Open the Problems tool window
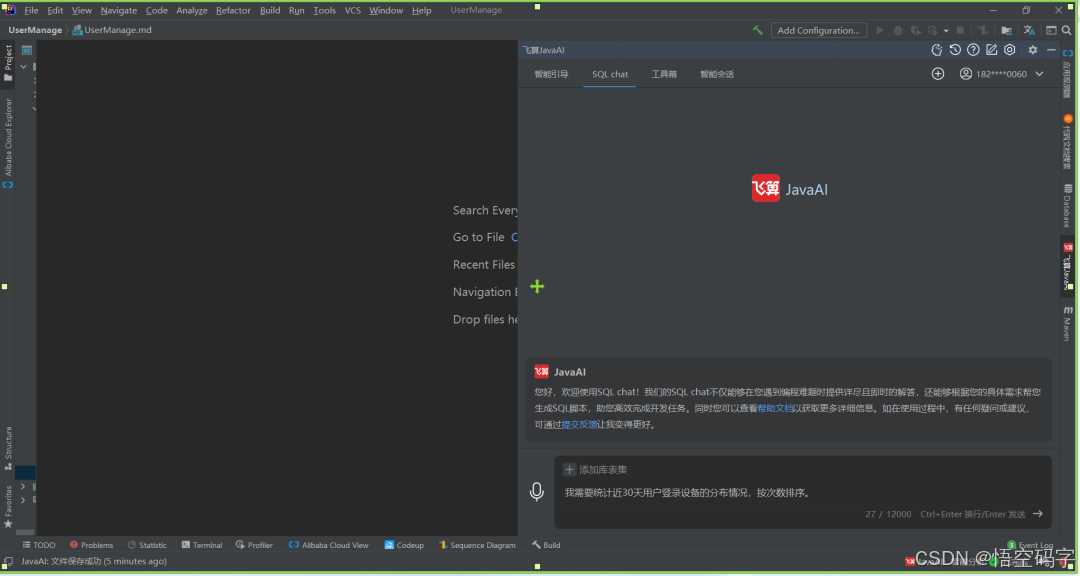This screenshot has height=576, width=1080. pos(91,545)
